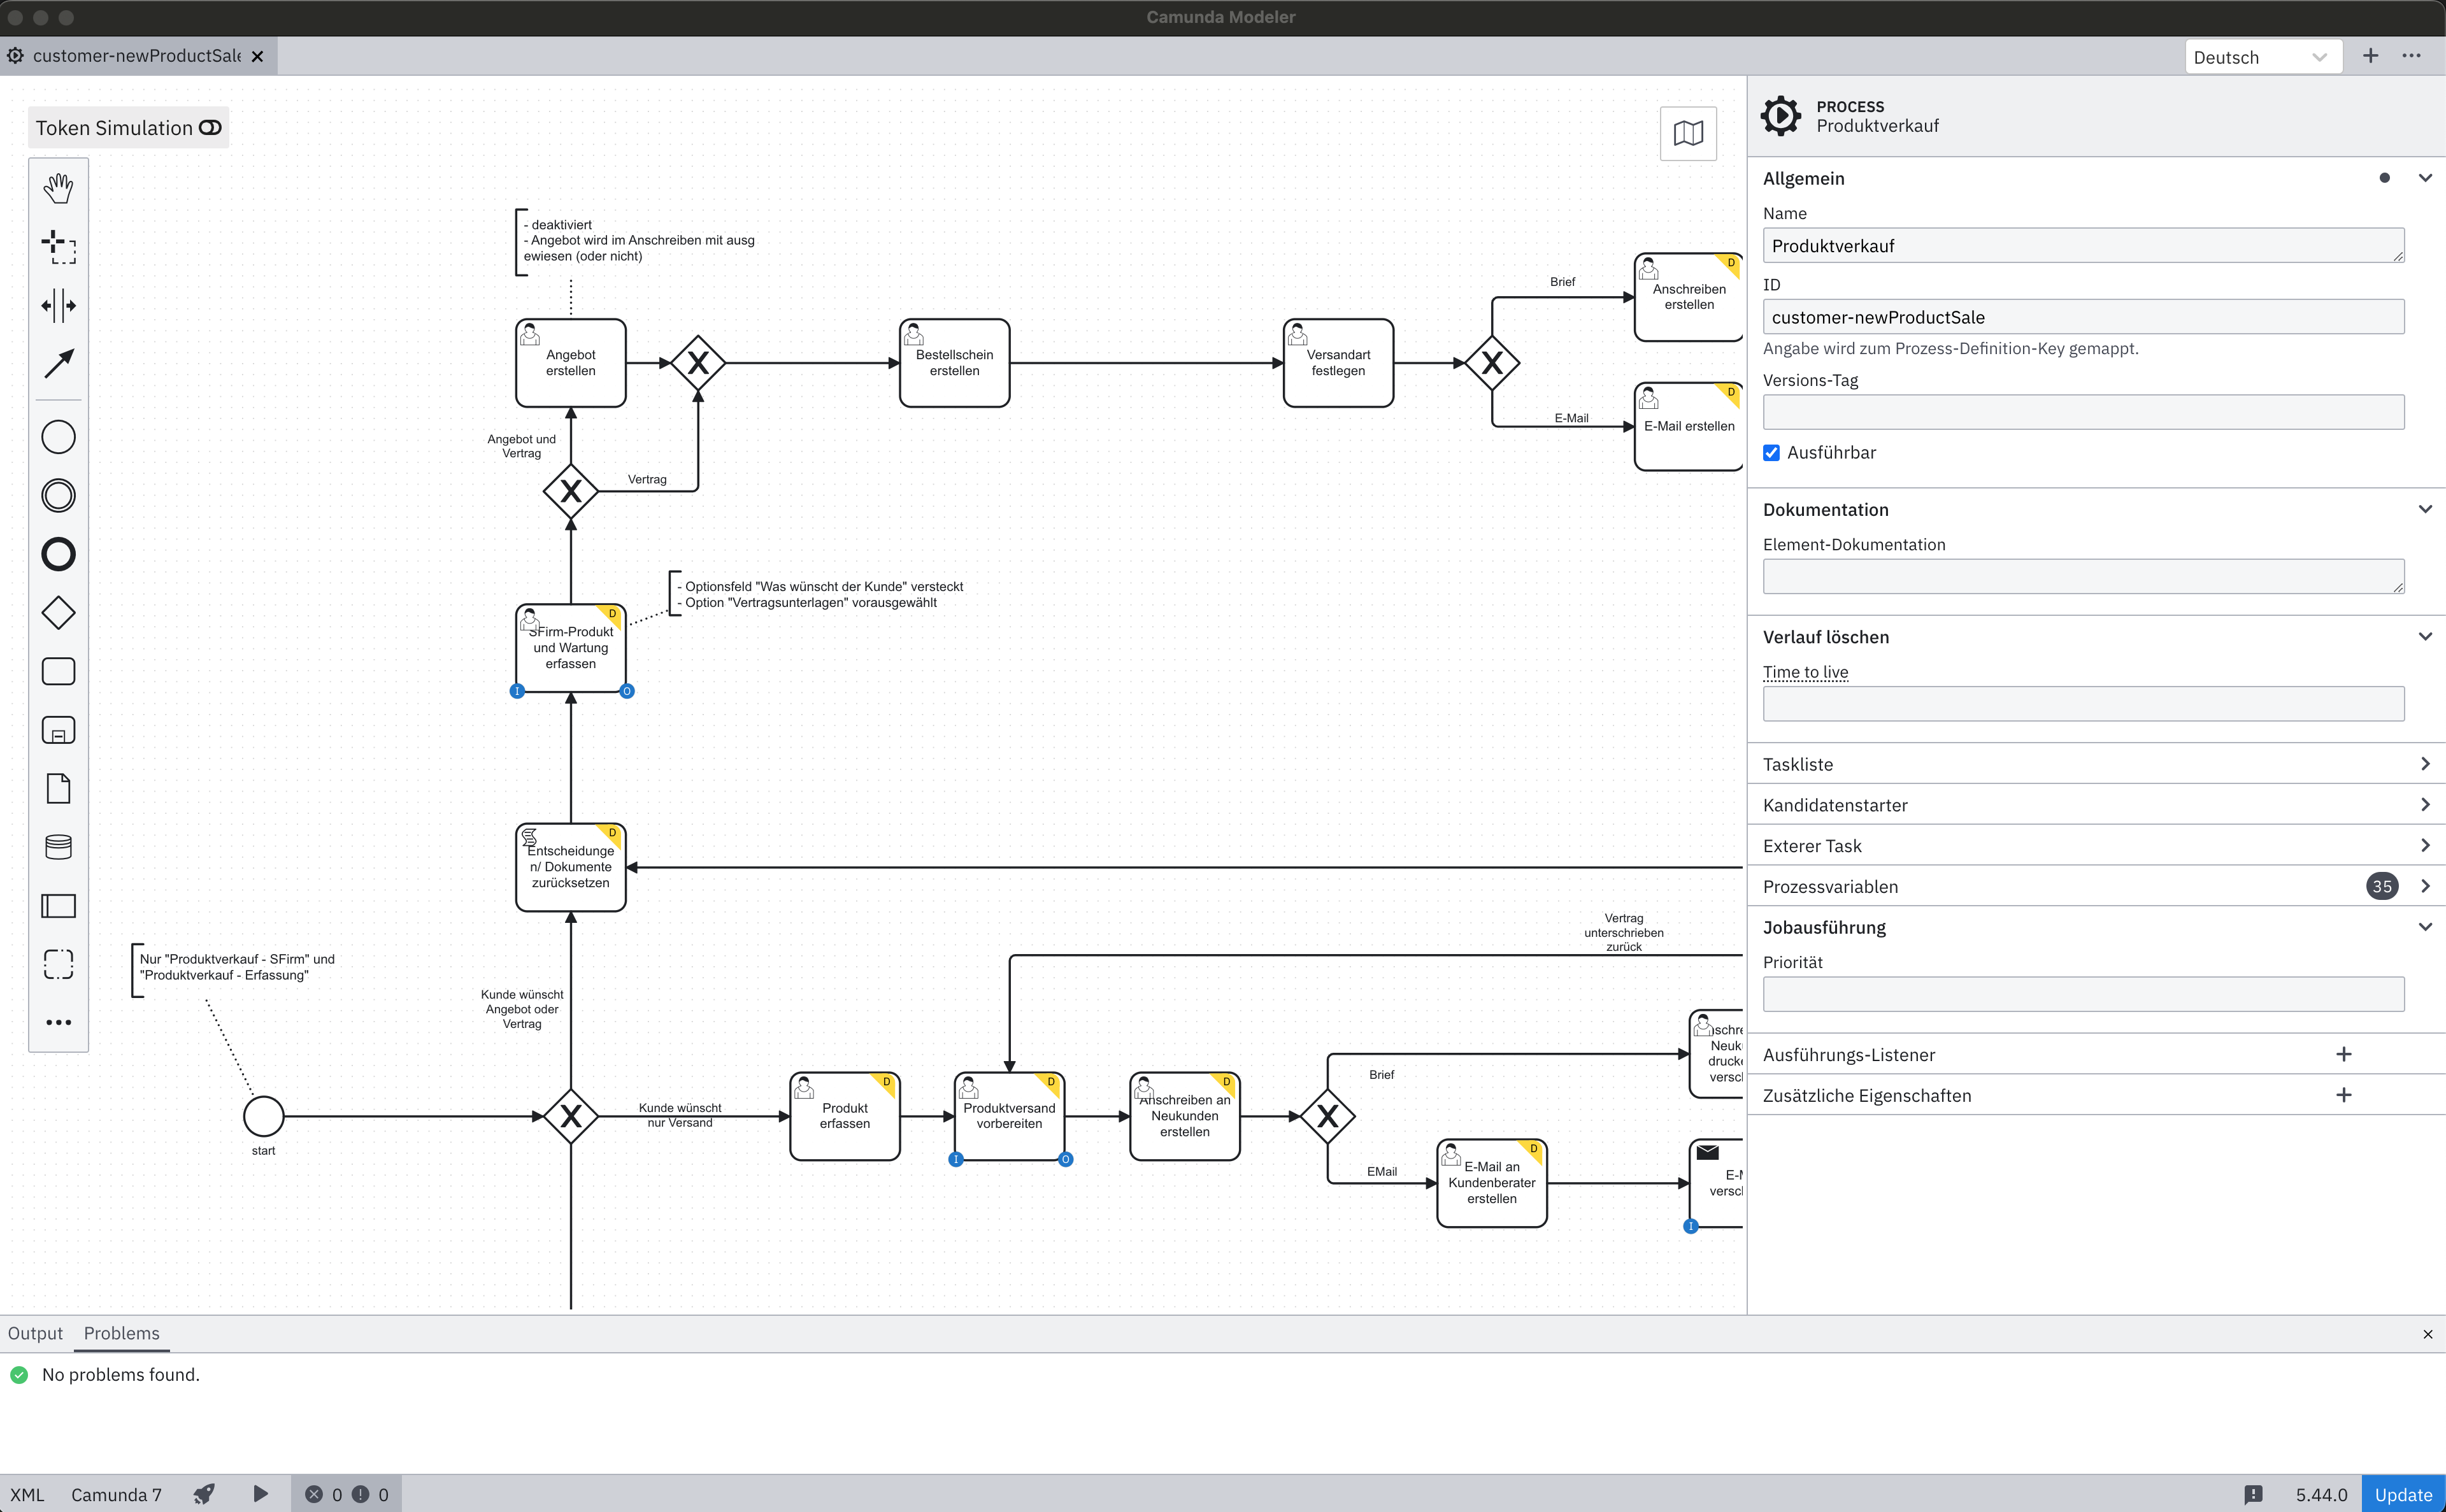Open the errors and warnings counter
The height and width of the screenshot is (1512, 2446).
pos(347,1494)
